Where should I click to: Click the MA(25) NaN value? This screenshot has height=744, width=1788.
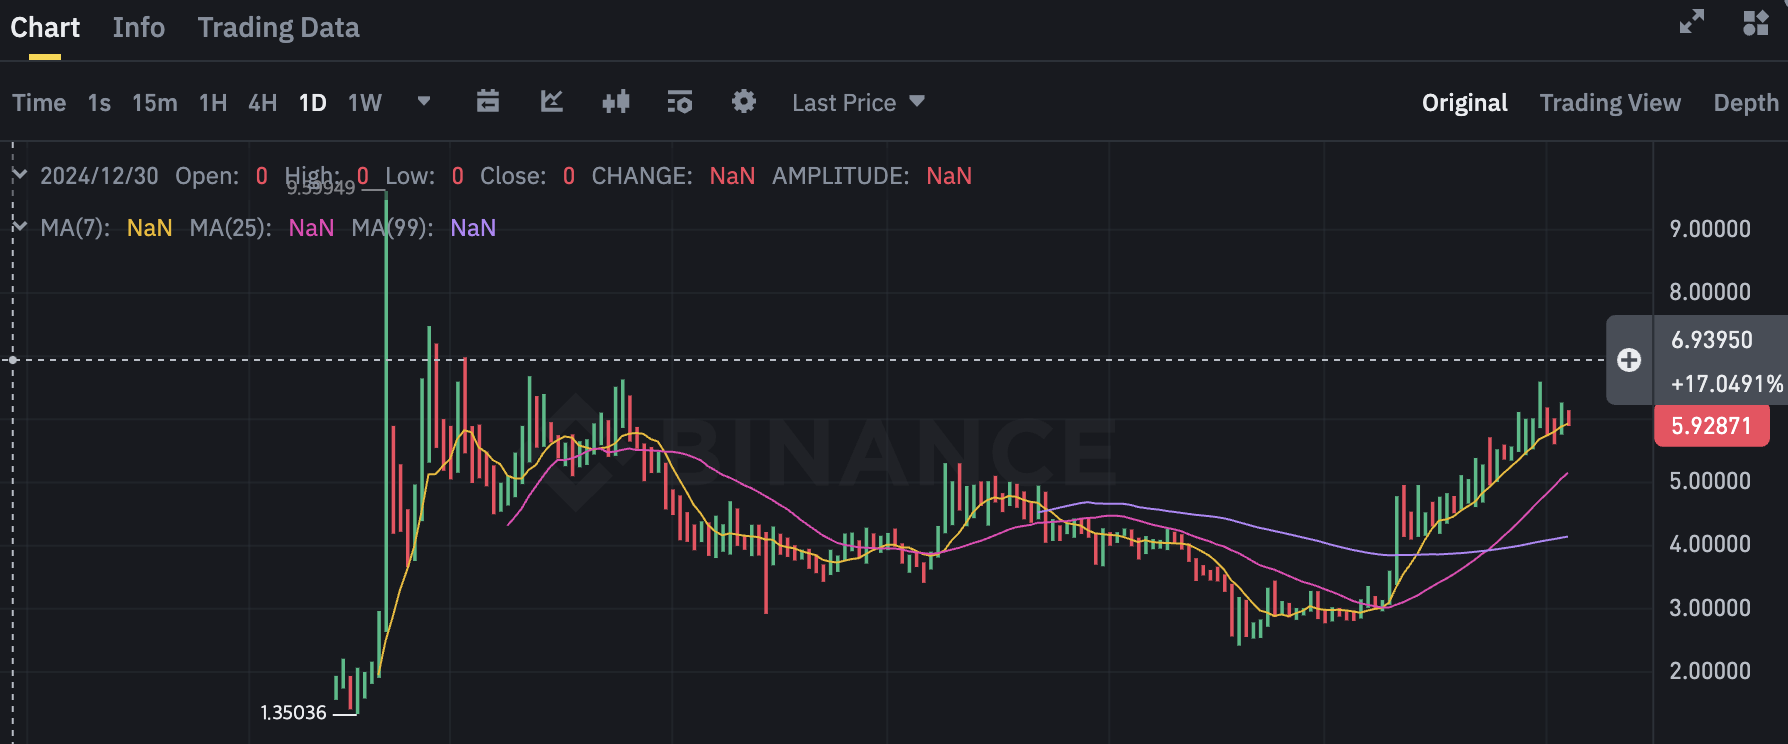pyautogui.click(x=311, y=228)
